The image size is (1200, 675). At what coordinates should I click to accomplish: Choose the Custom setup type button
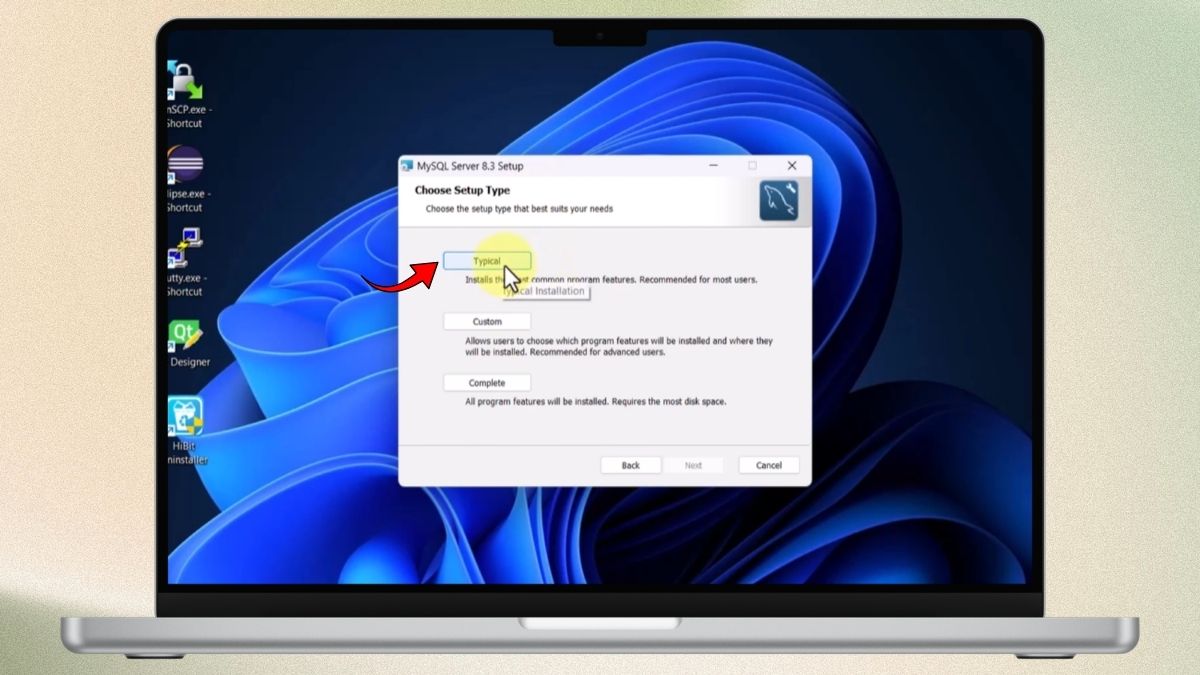click(487, 322)
